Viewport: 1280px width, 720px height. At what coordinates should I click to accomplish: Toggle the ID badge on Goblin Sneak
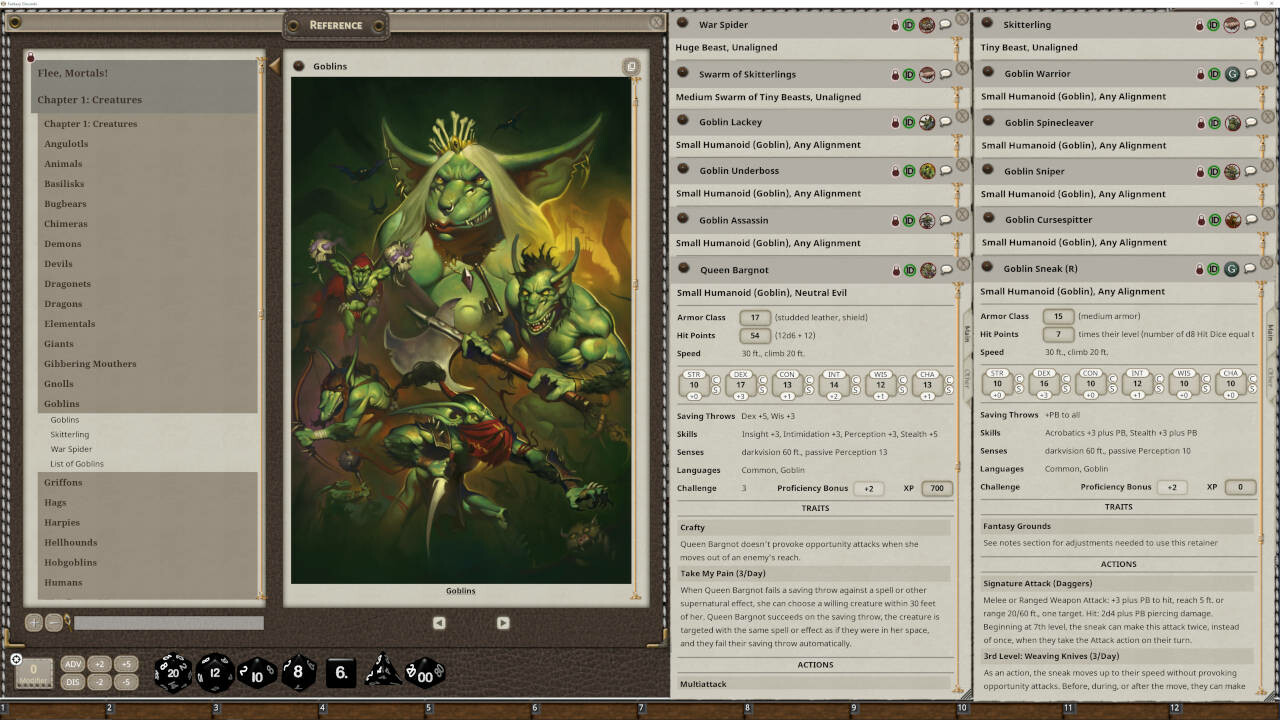click(x=1212, y=268)
